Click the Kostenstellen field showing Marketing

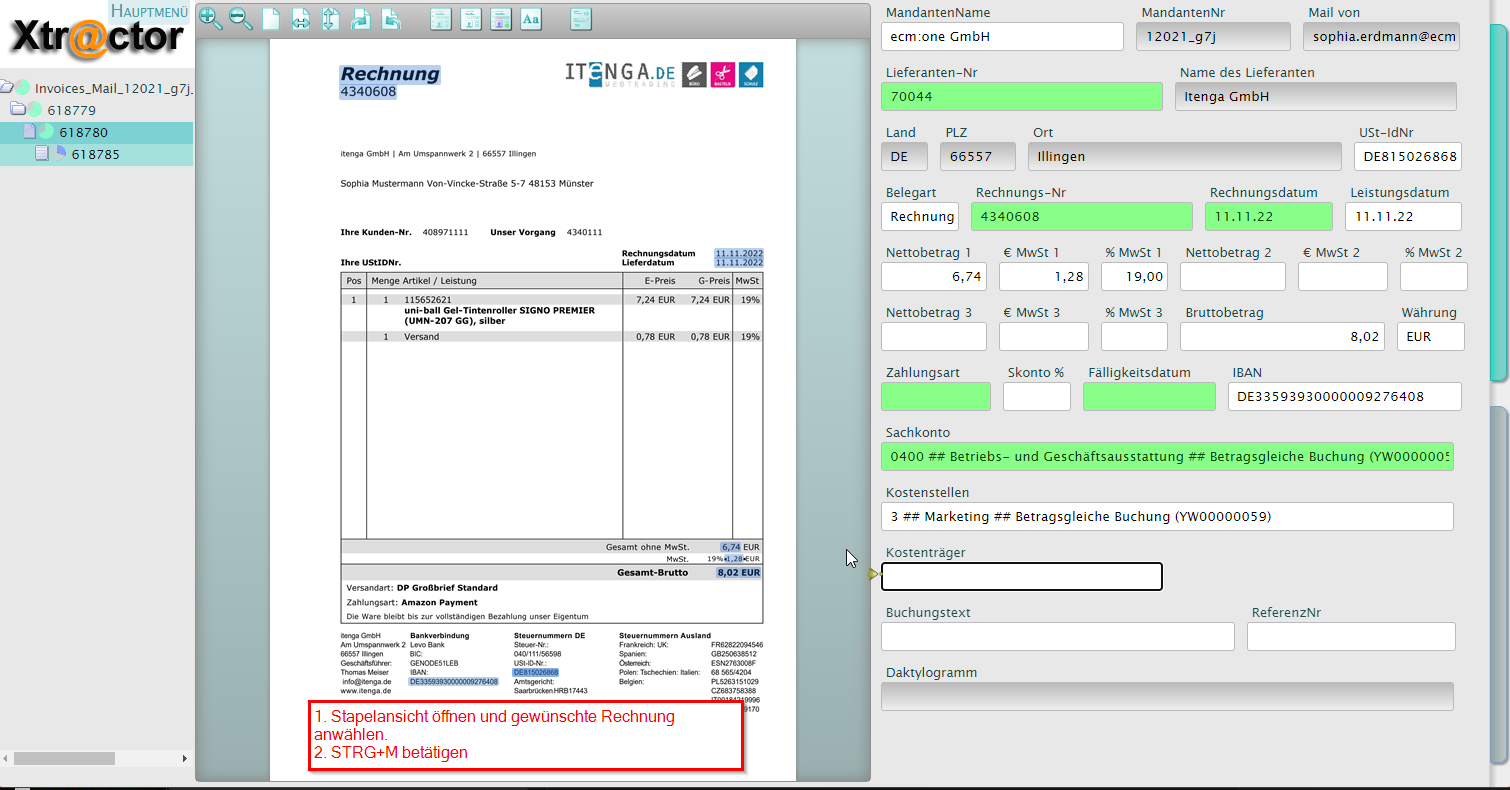point(1167,516)
